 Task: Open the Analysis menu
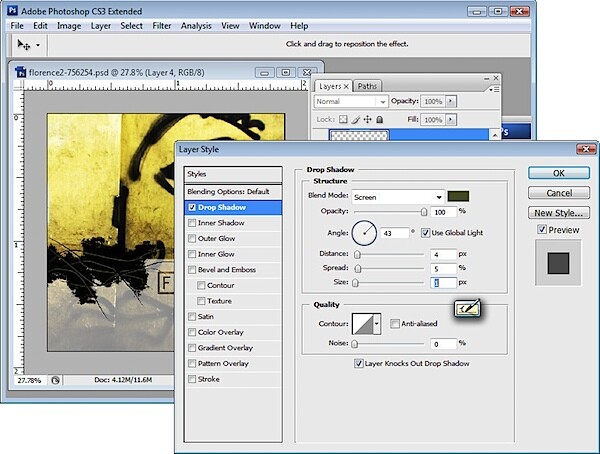click(196, 26)
